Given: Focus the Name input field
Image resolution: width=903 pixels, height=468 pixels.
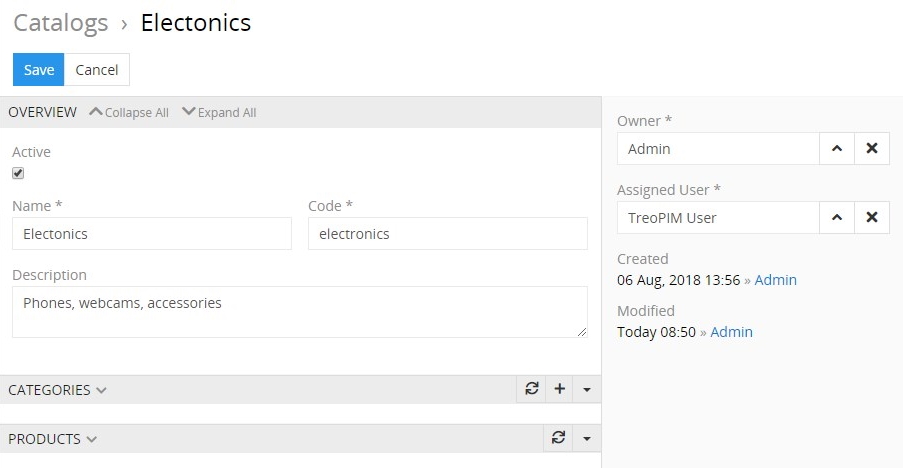Looking at the screenshot, I should click(x=152, y=234).
